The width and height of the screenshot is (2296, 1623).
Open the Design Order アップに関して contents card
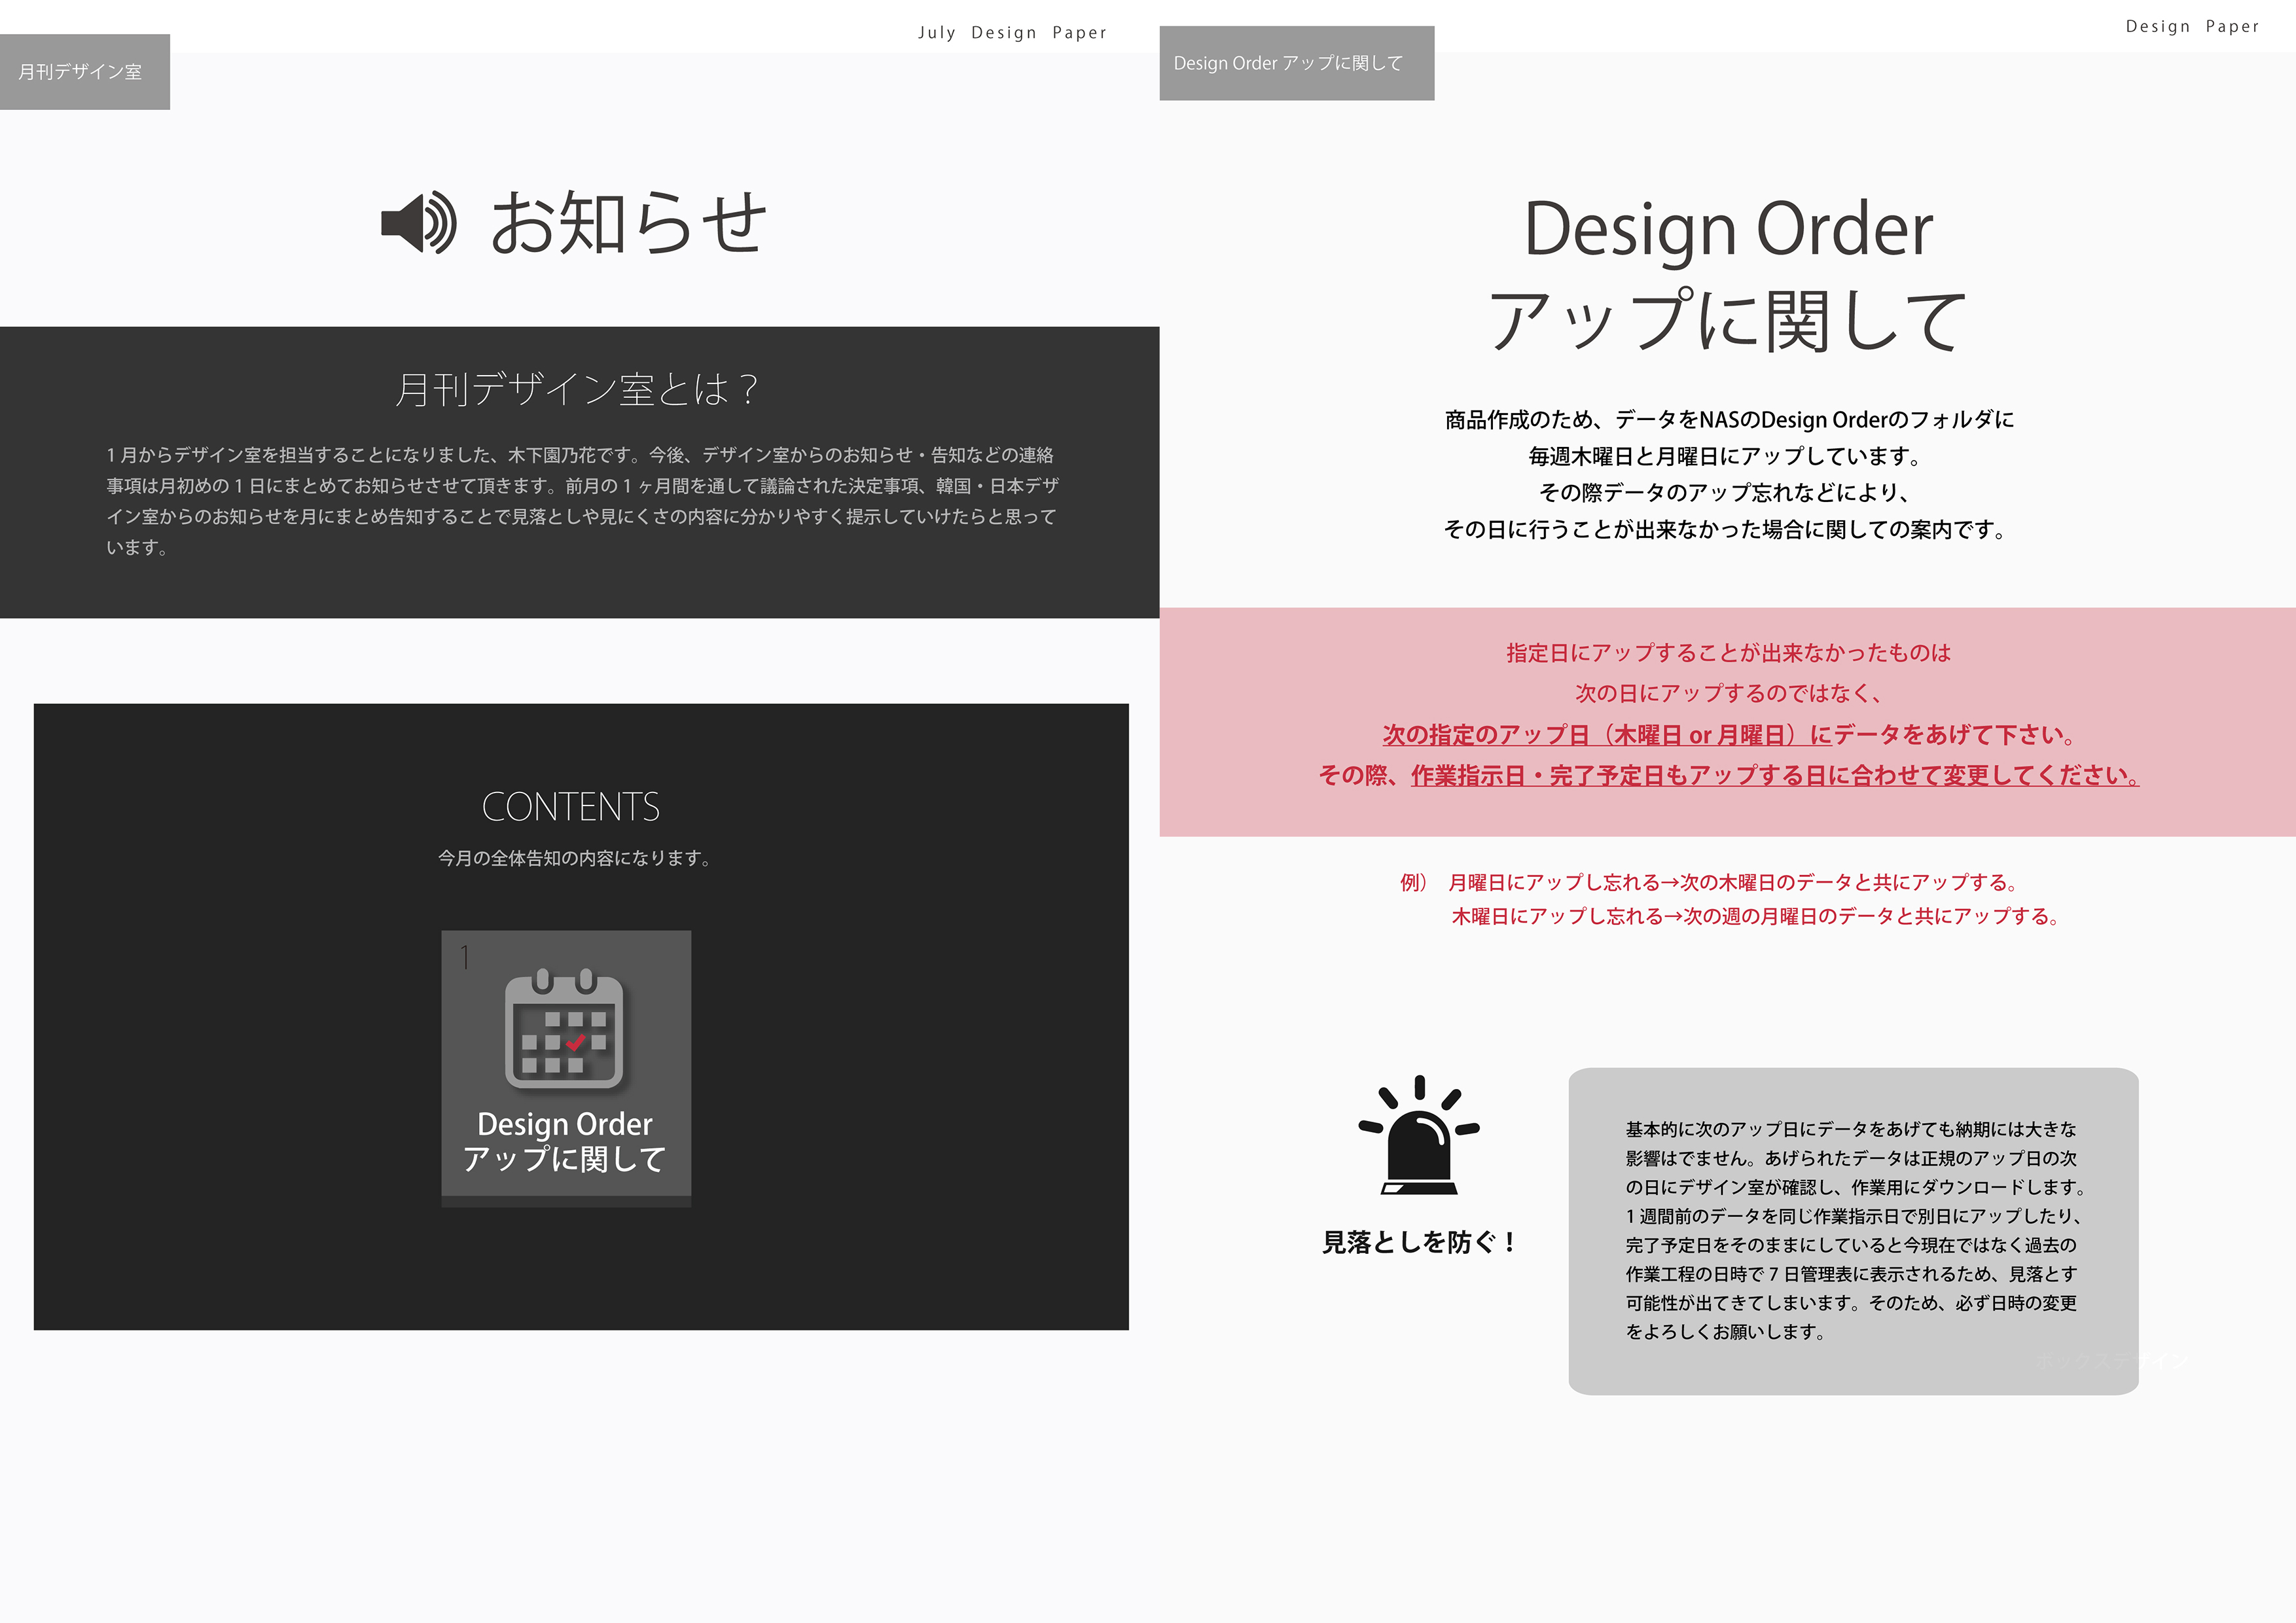coord(566,1068)
